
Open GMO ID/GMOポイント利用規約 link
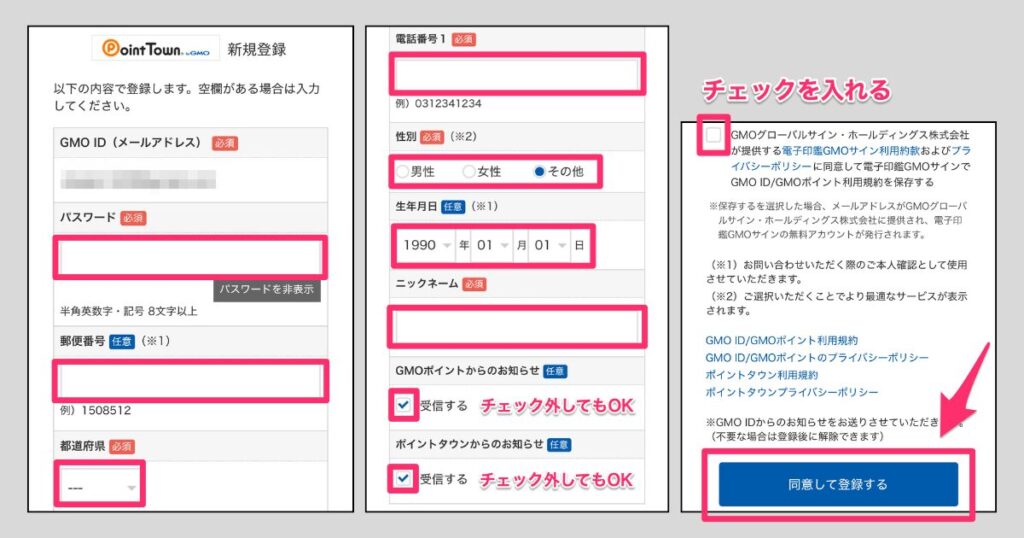[x=781, y=340]
